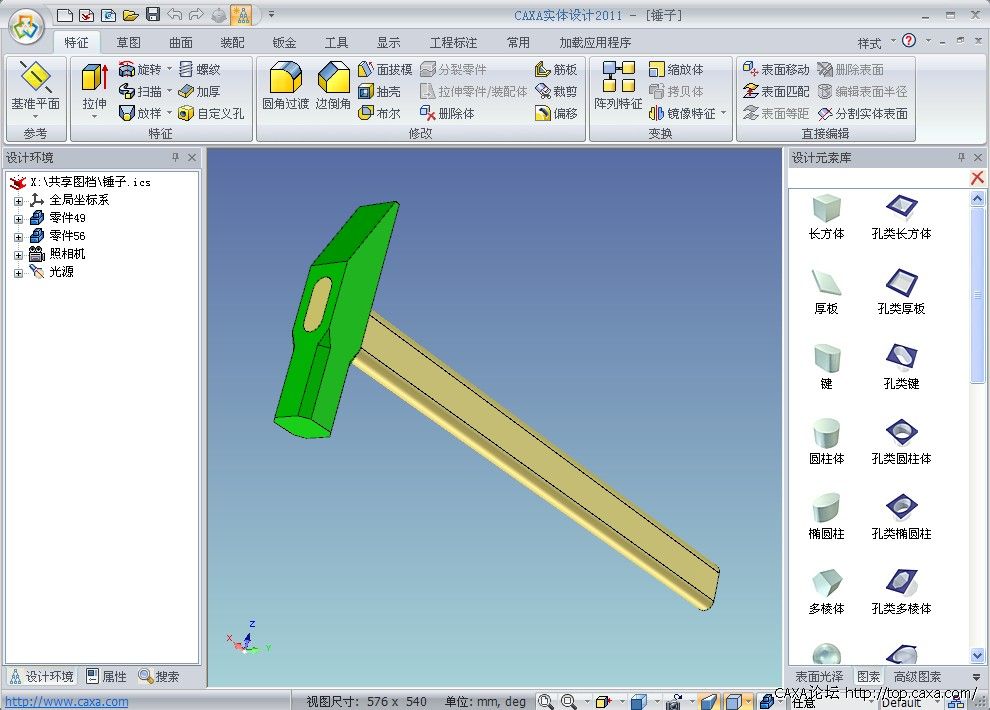Image resolution: width=990 pixels, height=710 pixels.
Task: Open the 样式 style dropdown
Action: pos(876,43)
